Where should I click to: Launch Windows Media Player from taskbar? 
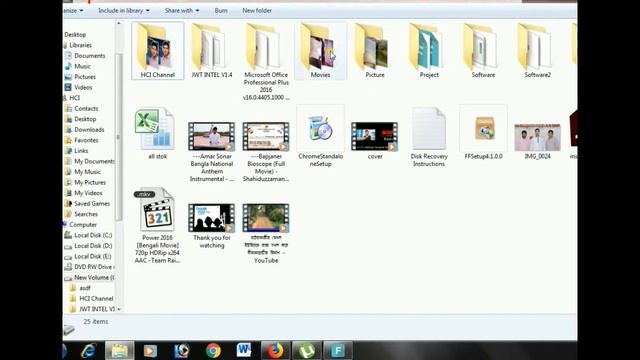pos(150,351)
